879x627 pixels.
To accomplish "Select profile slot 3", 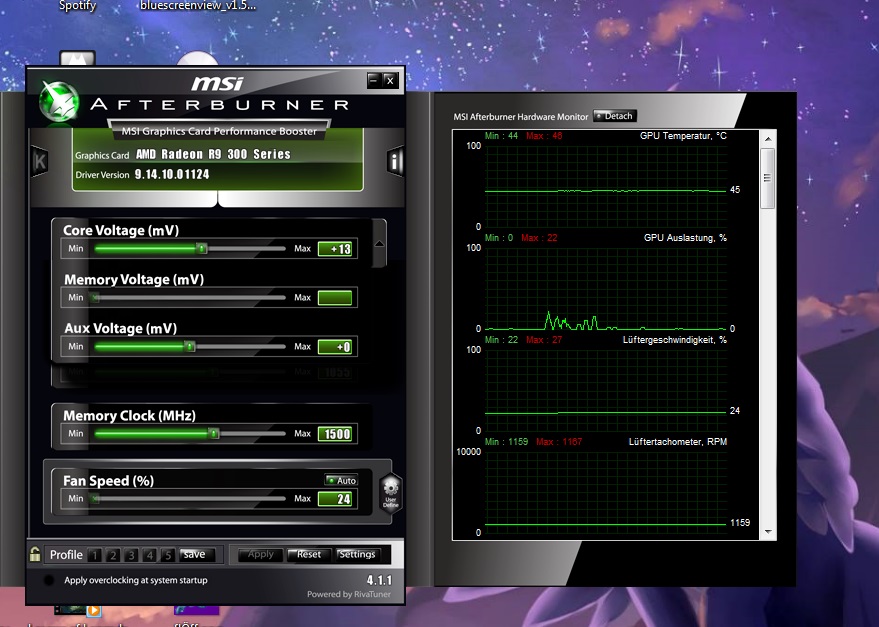I will click(x=131, y=555).
